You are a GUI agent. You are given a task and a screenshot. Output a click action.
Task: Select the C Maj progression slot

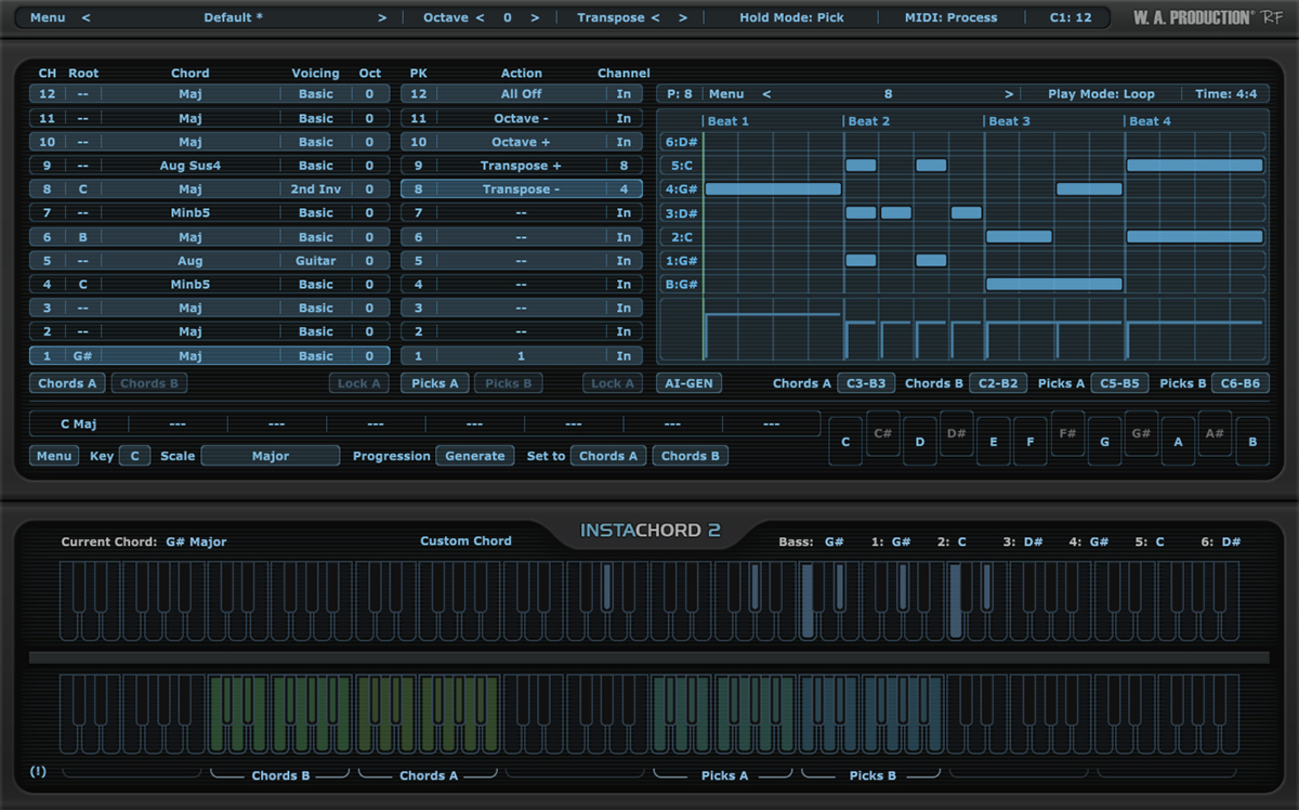(79, 424)
